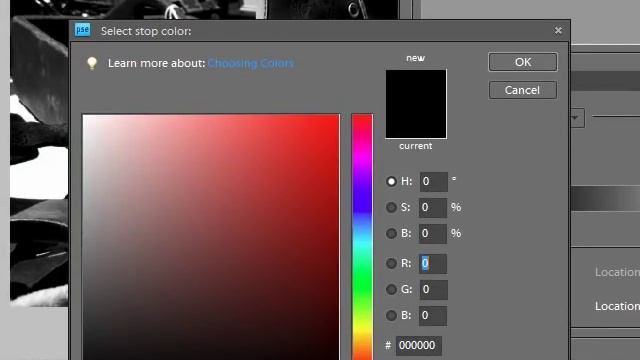Confirm color with the OK button
The image size is (640, 360).
[x=523, y=62]
